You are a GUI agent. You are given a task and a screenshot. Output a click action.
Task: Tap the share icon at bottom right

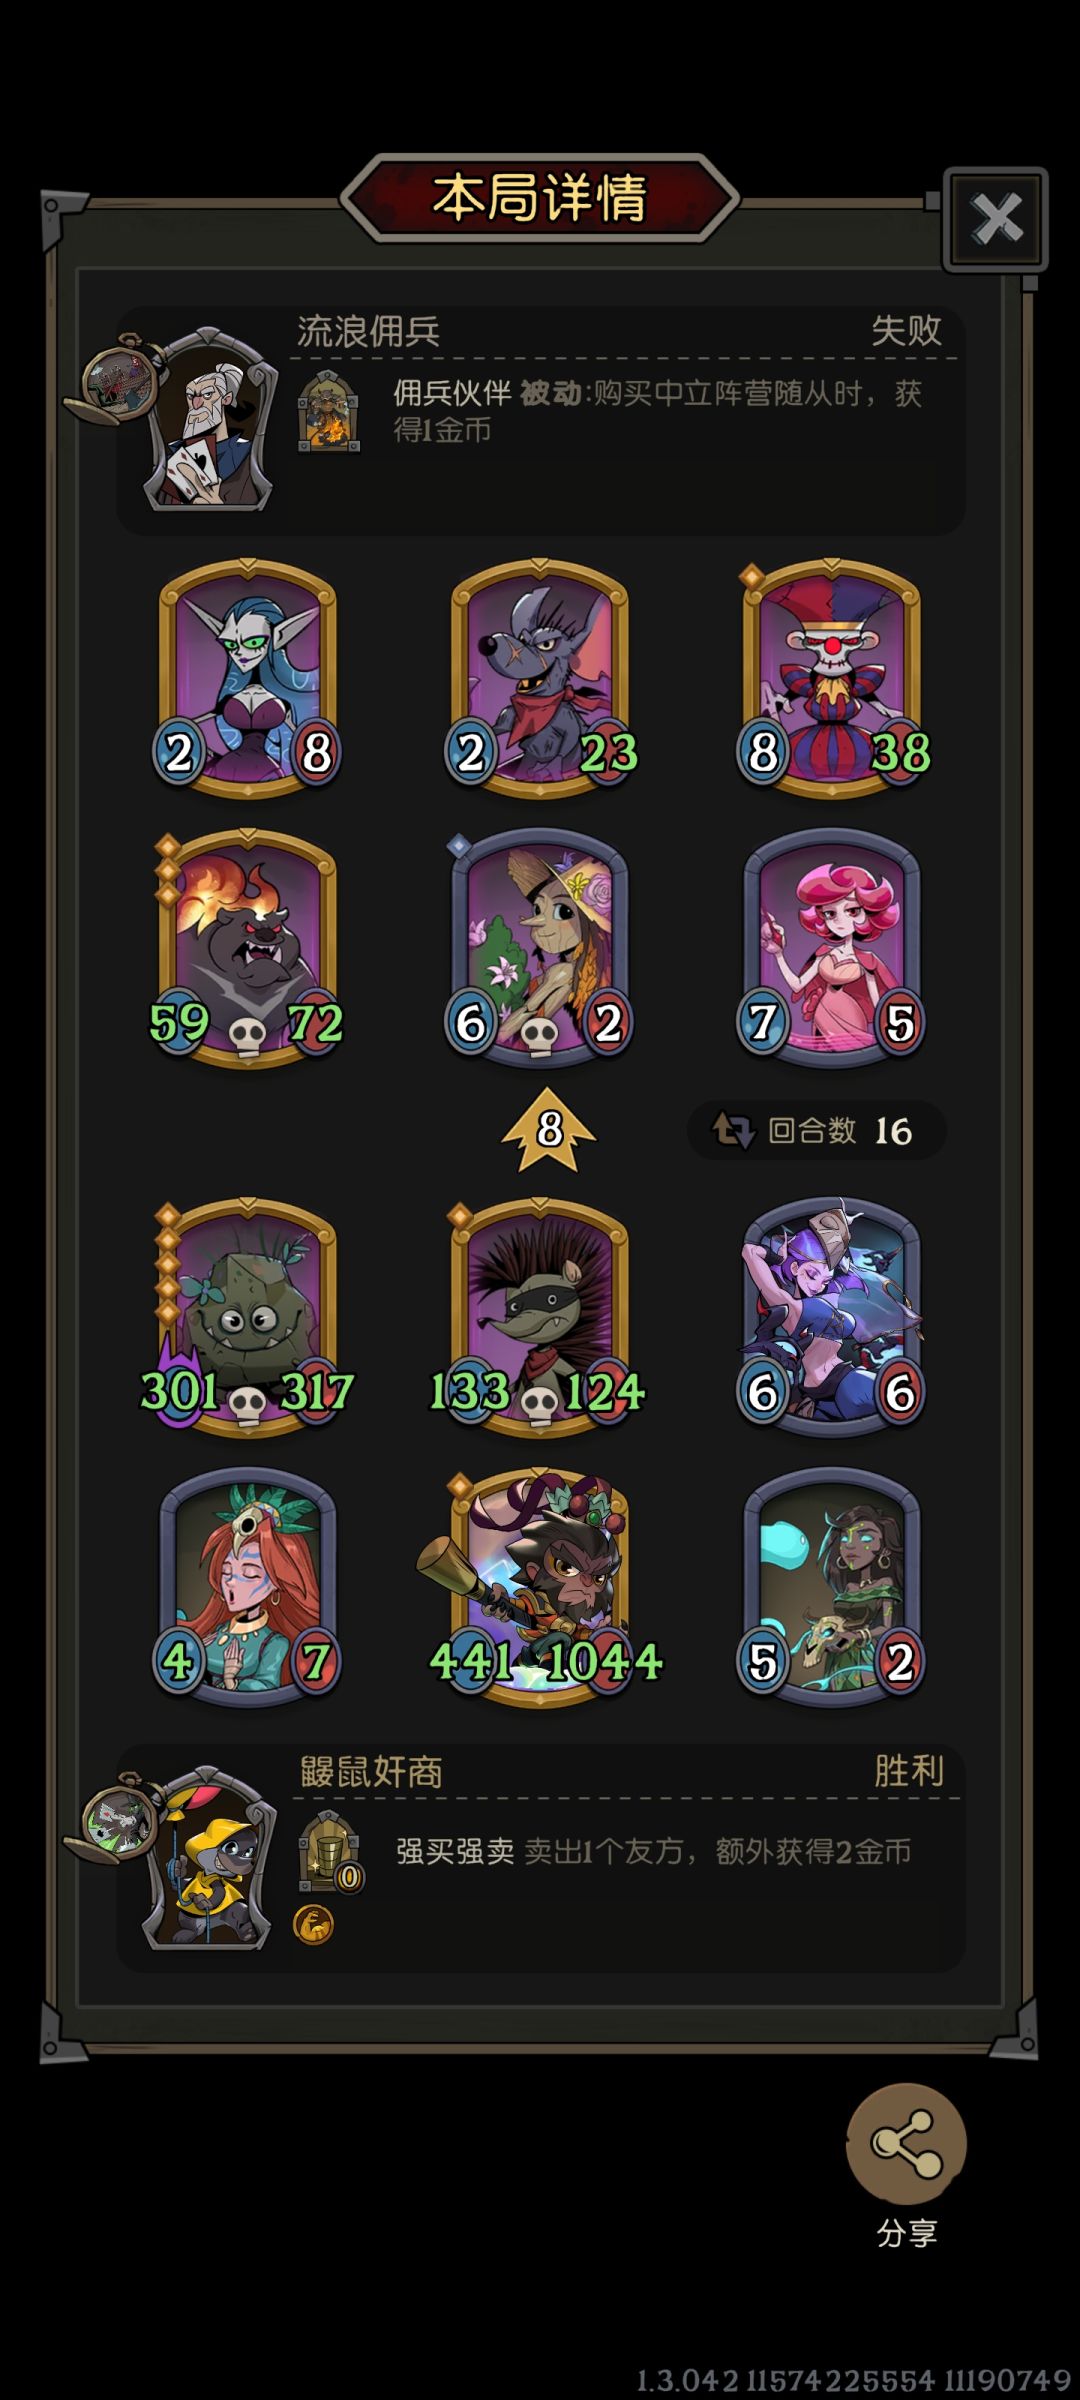click(x=906, y=2143)
